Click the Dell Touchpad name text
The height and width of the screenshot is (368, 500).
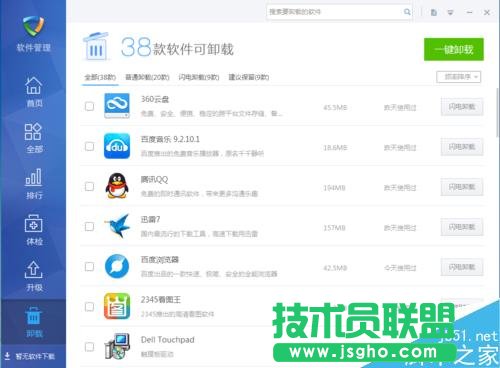tap(168, 340)
